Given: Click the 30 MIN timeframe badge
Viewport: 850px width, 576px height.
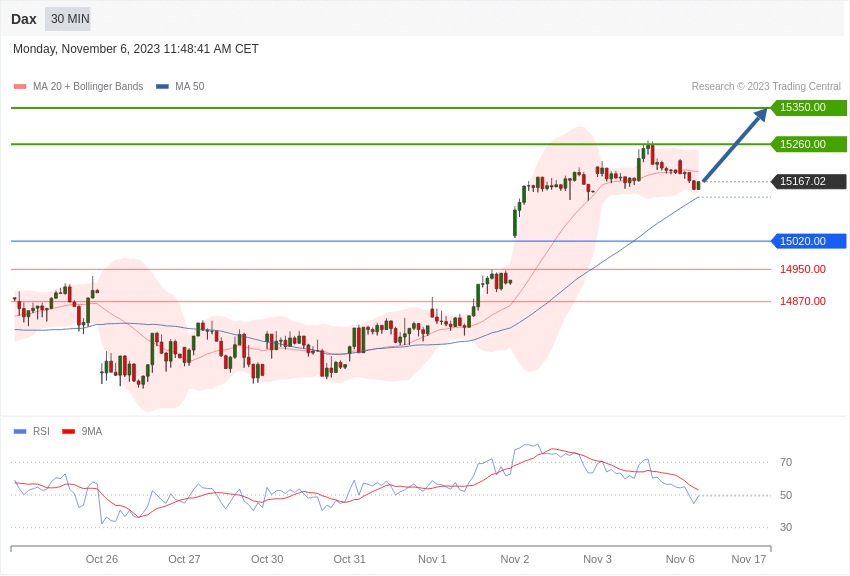Looking at the screenshot, I should [68, 19].
